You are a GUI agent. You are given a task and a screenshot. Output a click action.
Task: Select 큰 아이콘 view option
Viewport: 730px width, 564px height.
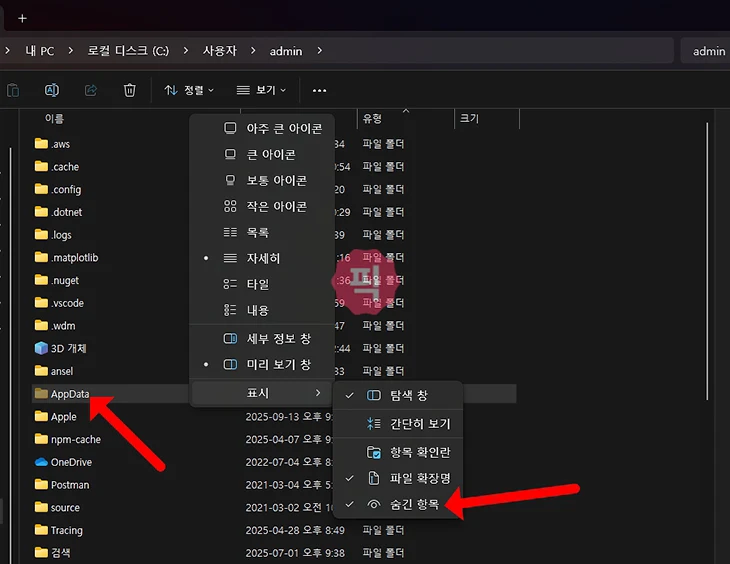click(262, 154)
